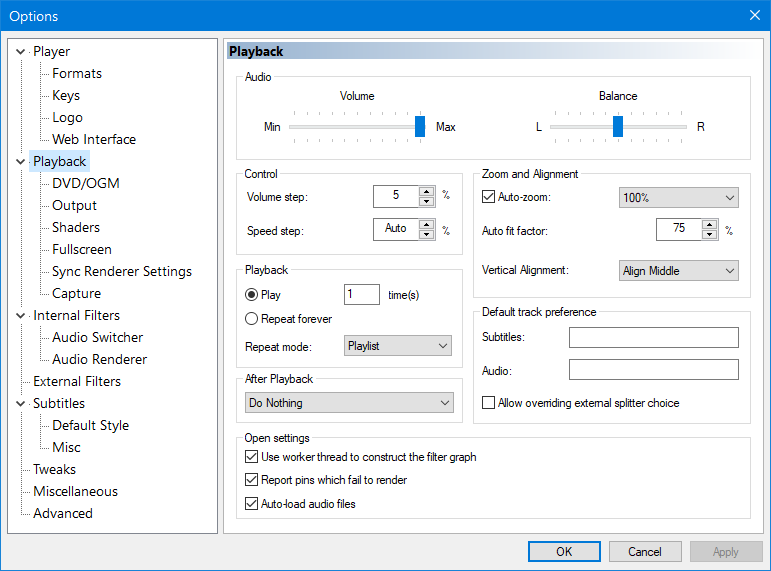Select the Player tree item
Viewport: 771px width, 571px height.
point(52,52)
